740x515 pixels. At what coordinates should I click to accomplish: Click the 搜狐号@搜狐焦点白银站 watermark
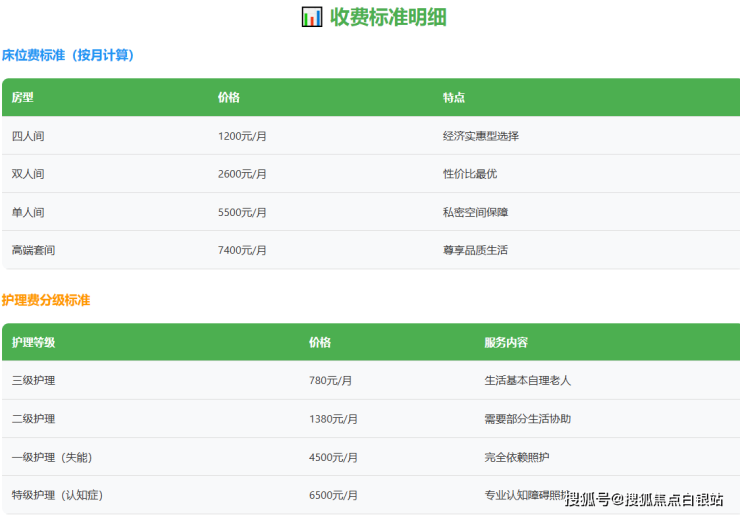click(644, 499)
